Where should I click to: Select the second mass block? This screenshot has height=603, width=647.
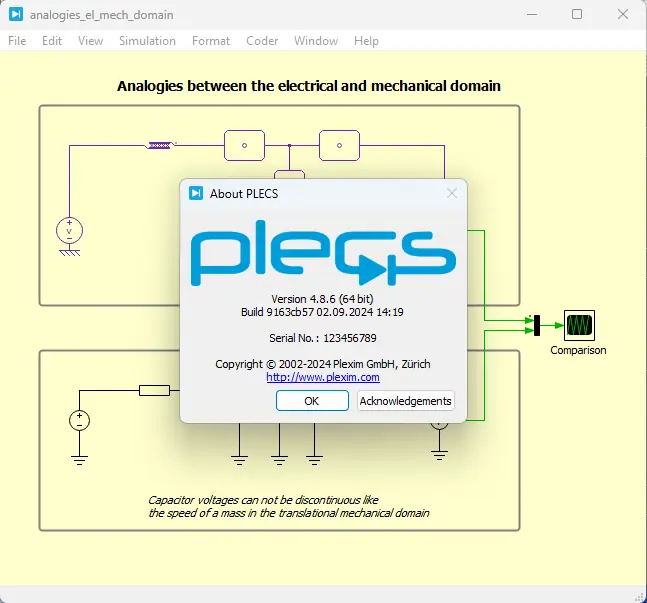click(339, 145)
